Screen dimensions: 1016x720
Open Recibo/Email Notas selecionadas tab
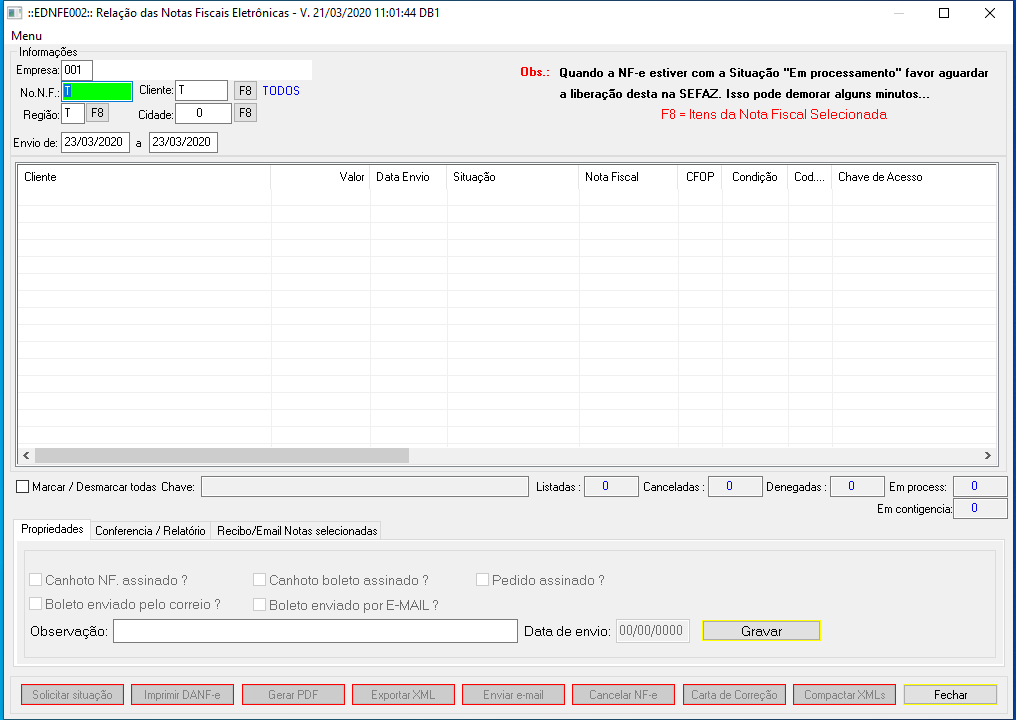point(297,531)
